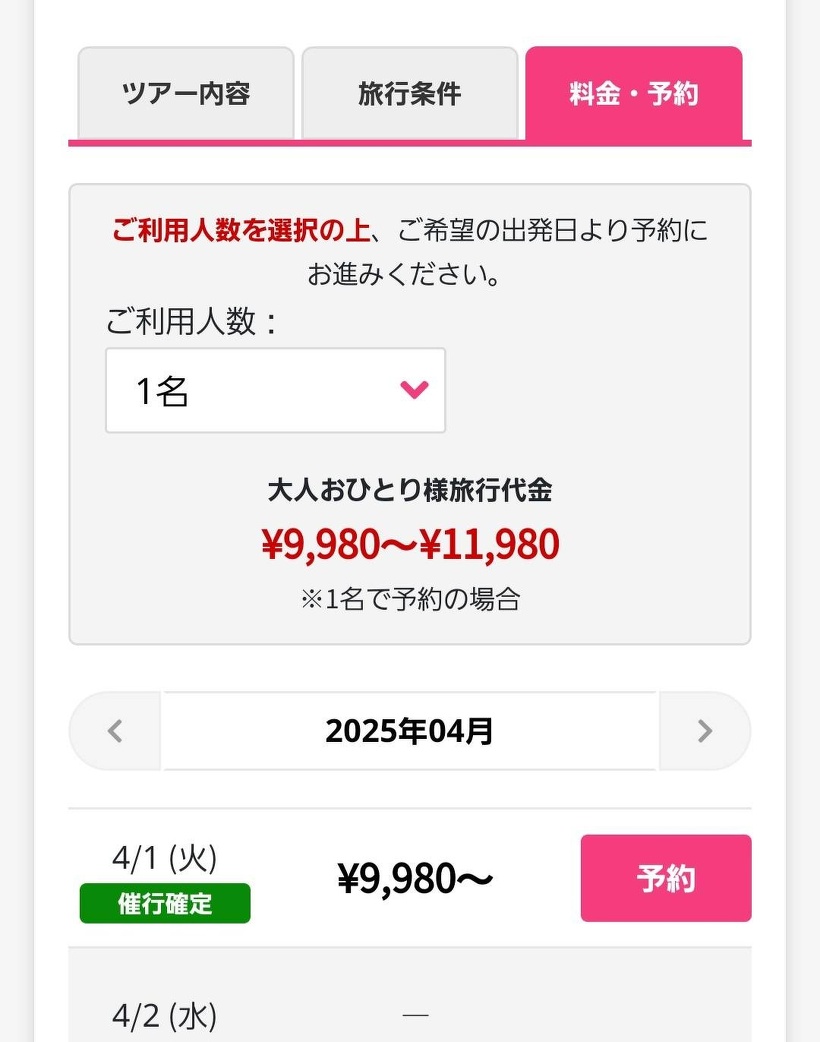Select the 4/2 (水) date row
Image resolution: width=820 pixels, height=1042 pixels.
point(165,1016)
